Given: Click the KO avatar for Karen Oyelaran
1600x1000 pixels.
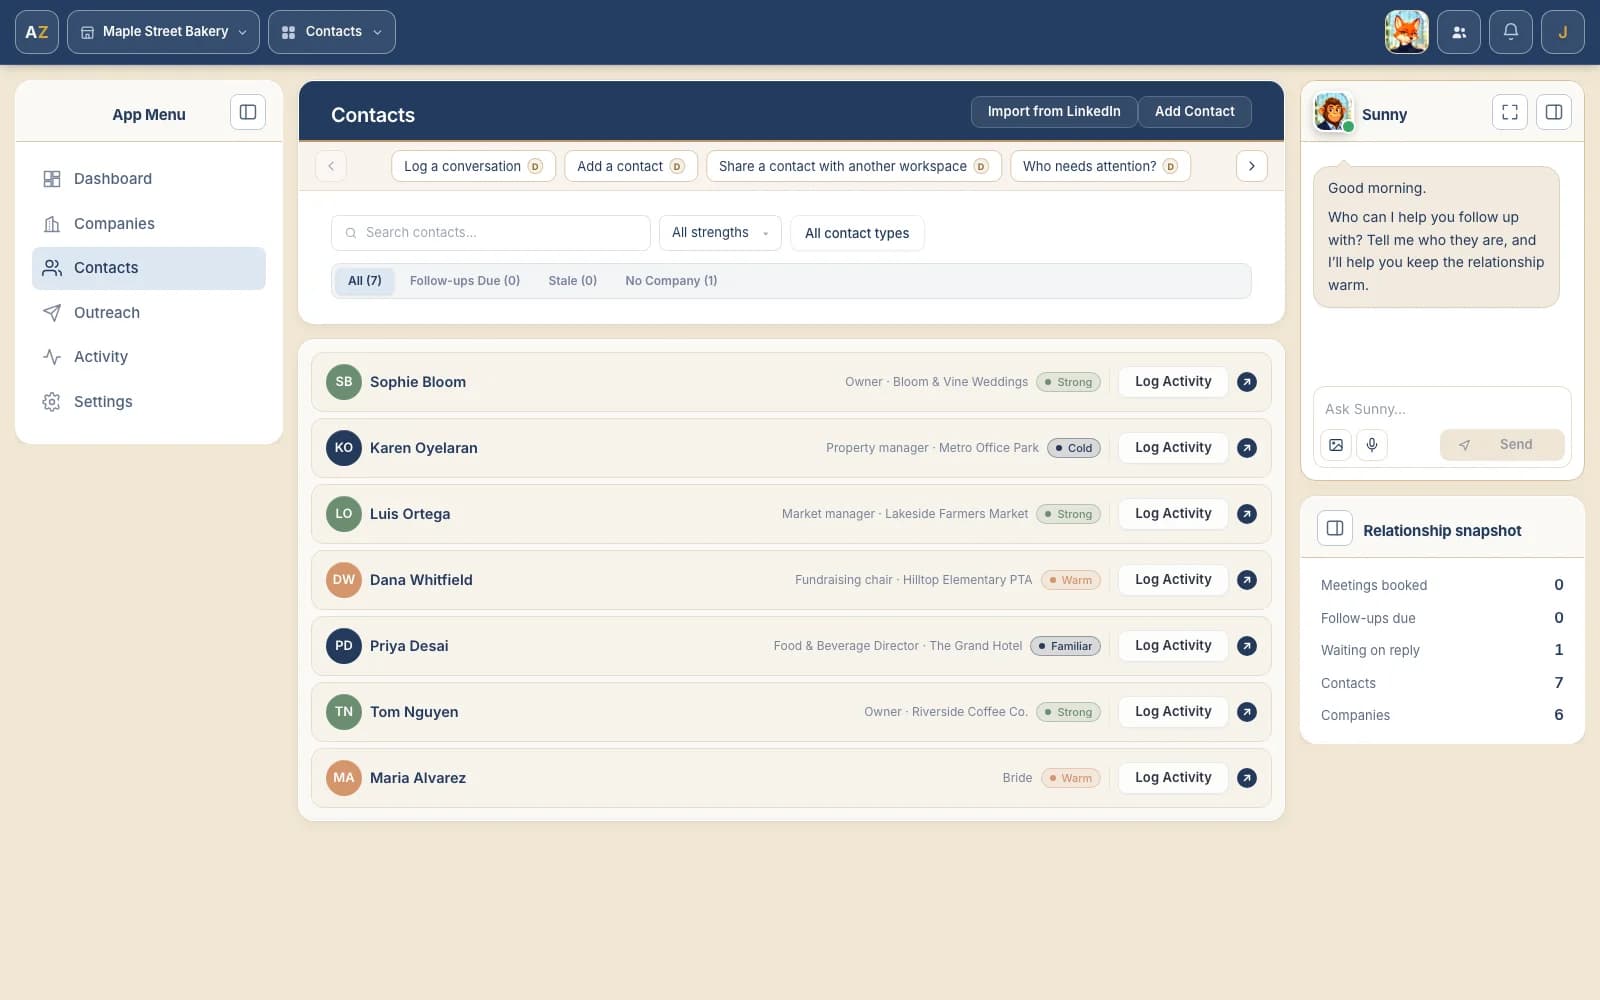Looking at the screenshot, I should point(344,448).
